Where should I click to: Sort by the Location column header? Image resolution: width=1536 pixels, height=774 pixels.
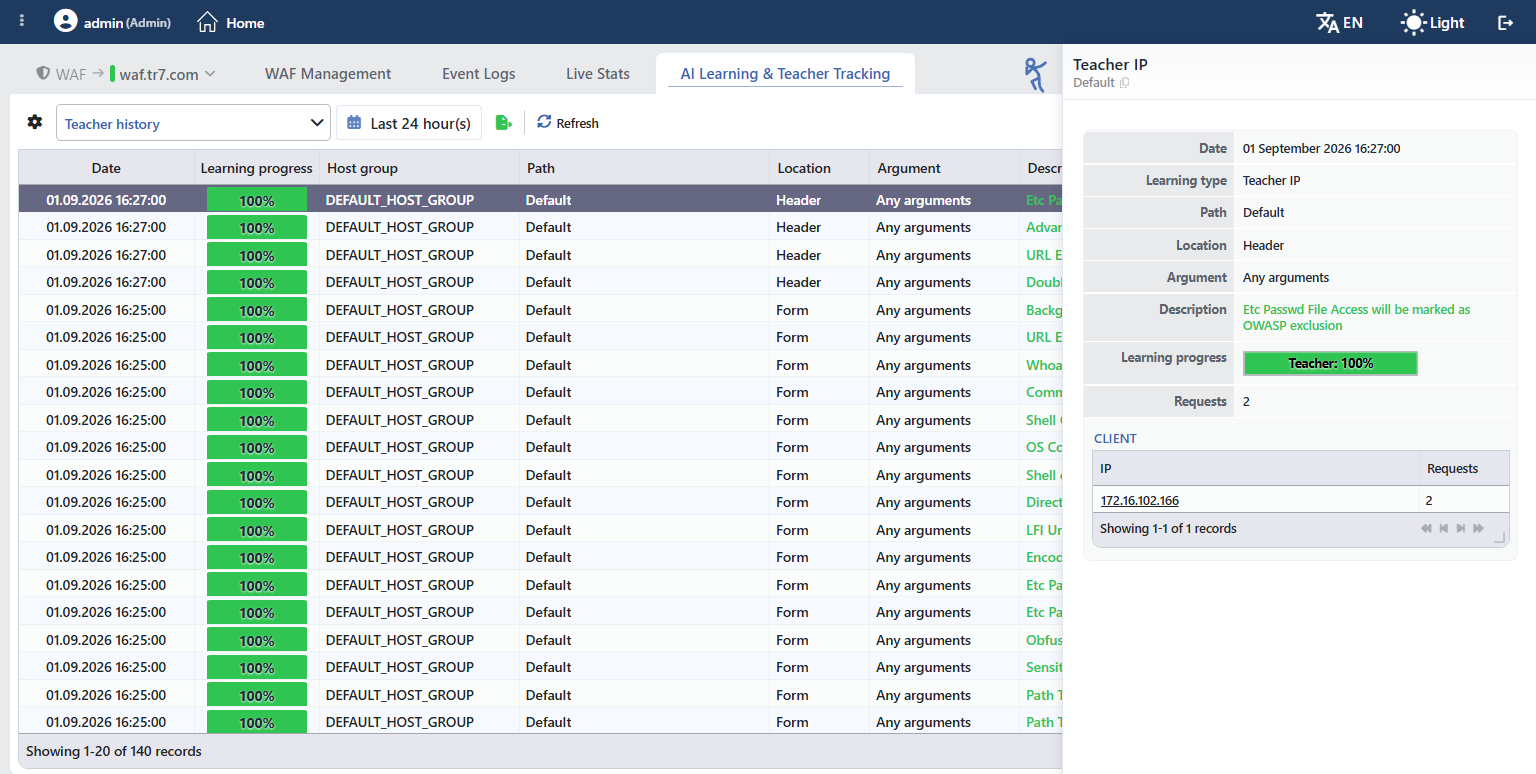pyautogui.click(x=820, y=168)
